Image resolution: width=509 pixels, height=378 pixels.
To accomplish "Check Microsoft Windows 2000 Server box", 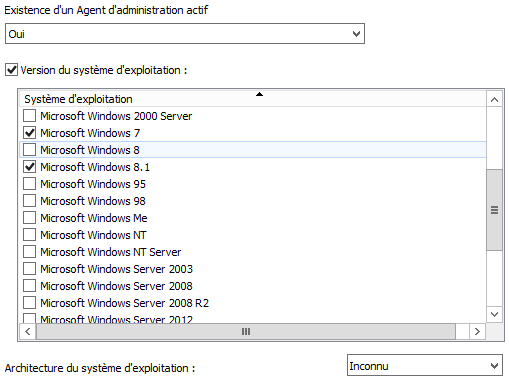I will pyautogui.click(x=29, y=116).
